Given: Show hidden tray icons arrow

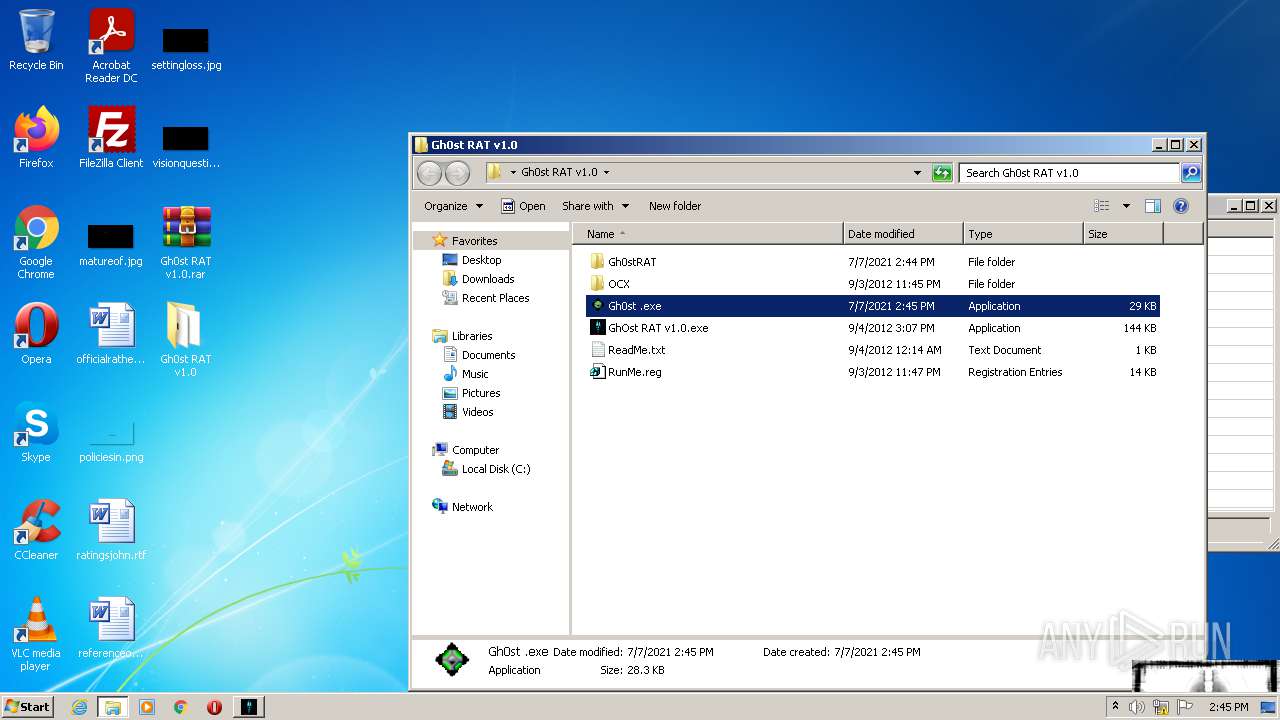Looking at the screenshot, I should (x=1115, y=706).
